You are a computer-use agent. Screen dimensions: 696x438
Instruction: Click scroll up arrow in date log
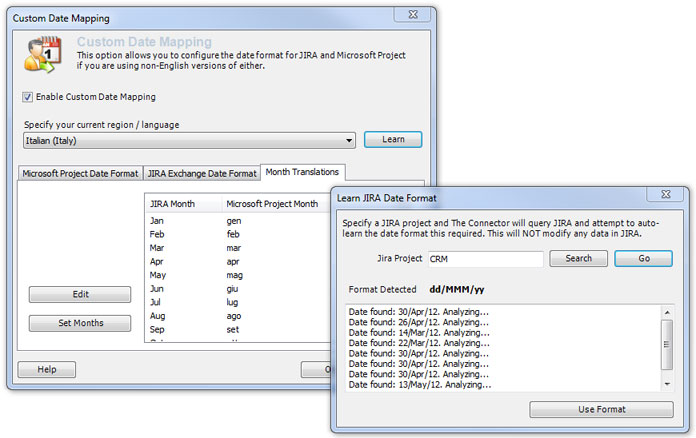(x=667, y=312)
